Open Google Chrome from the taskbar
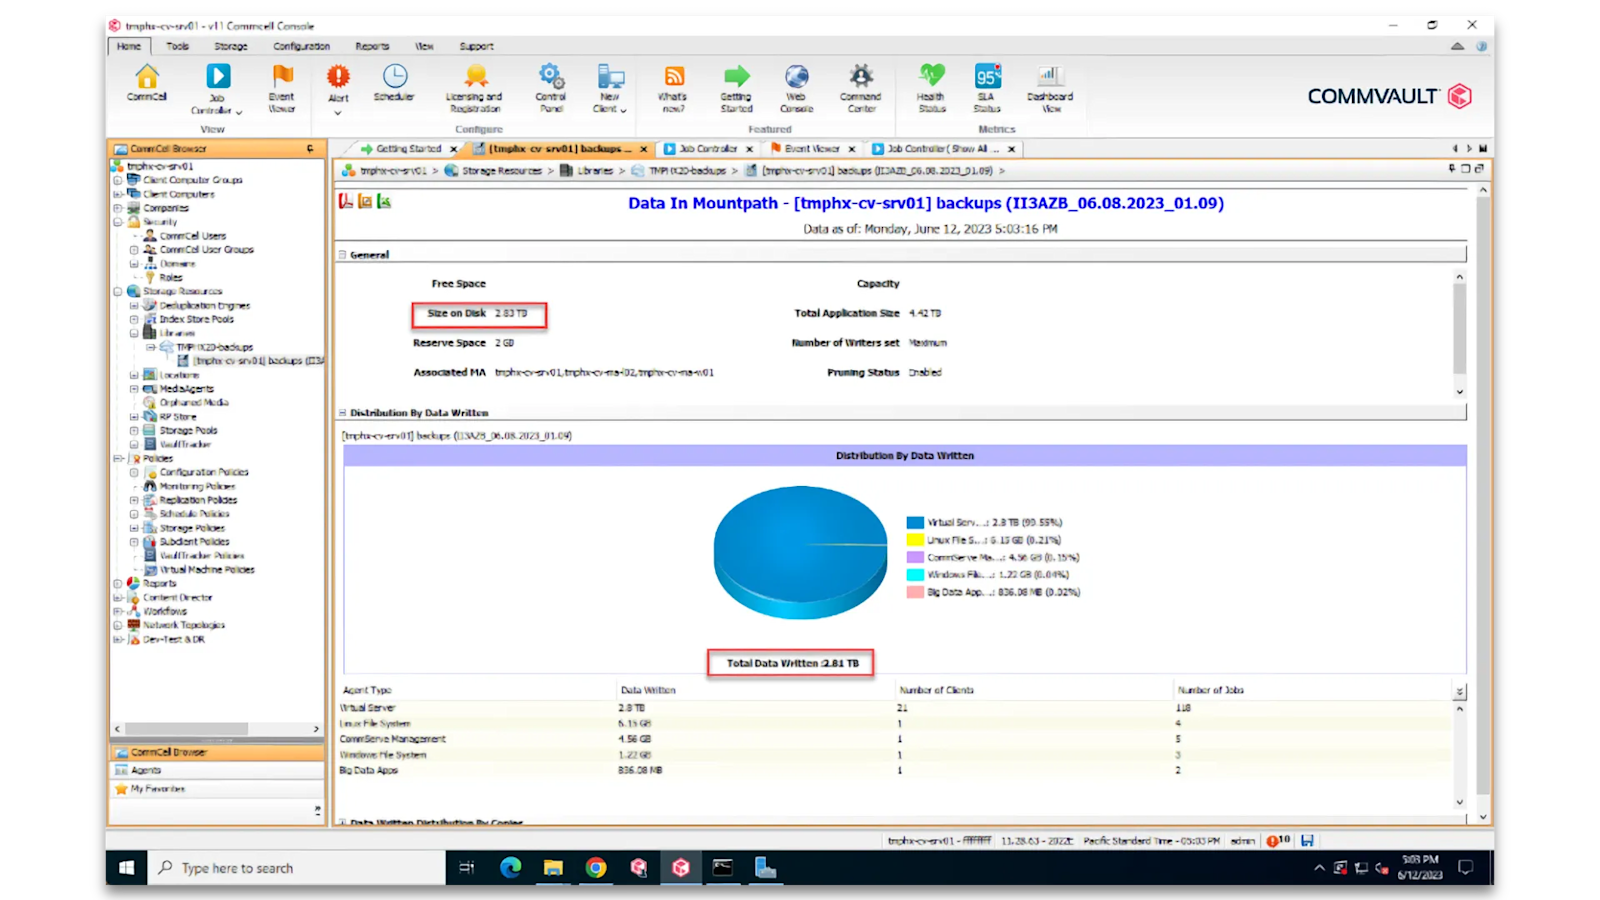Viewport: 1600px width, 900px height. 596,868
